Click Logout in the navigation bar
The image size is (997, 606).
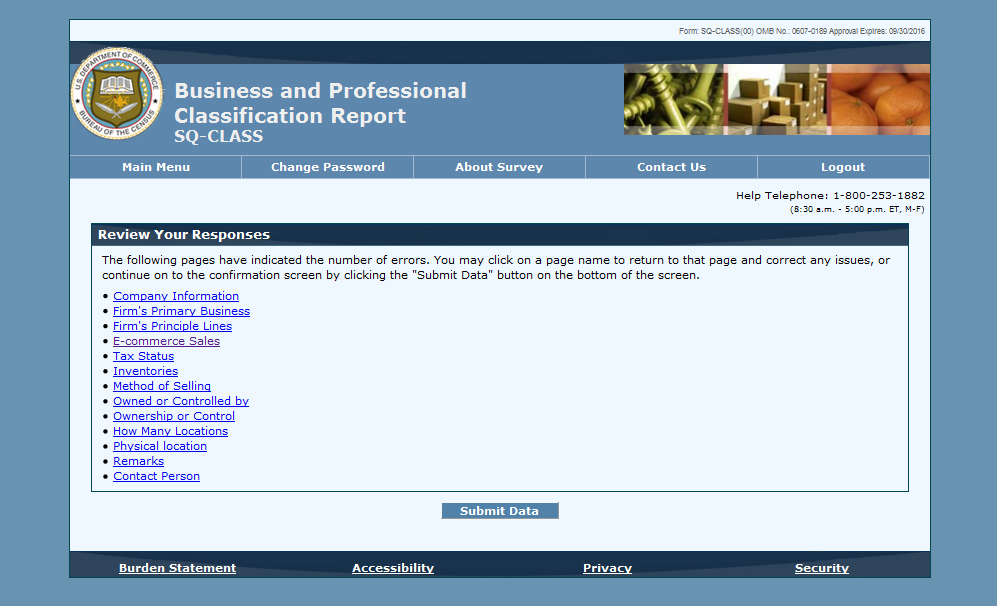[x=842, y=167]
